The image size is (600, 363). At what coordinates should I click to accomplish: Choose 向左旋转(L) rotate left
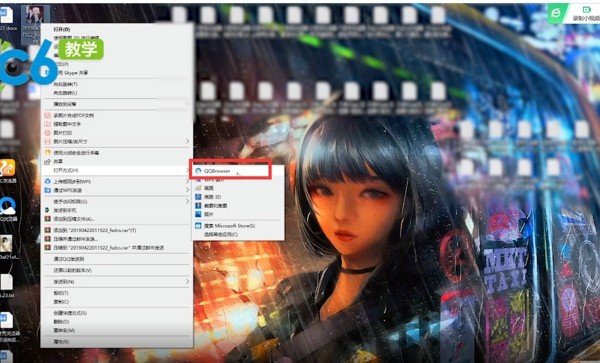(x=65, y=93)
